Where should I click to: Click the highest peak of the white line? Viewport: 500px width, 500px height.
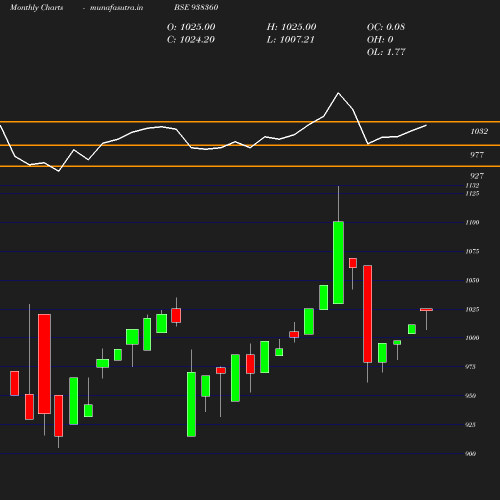point(338,93)
